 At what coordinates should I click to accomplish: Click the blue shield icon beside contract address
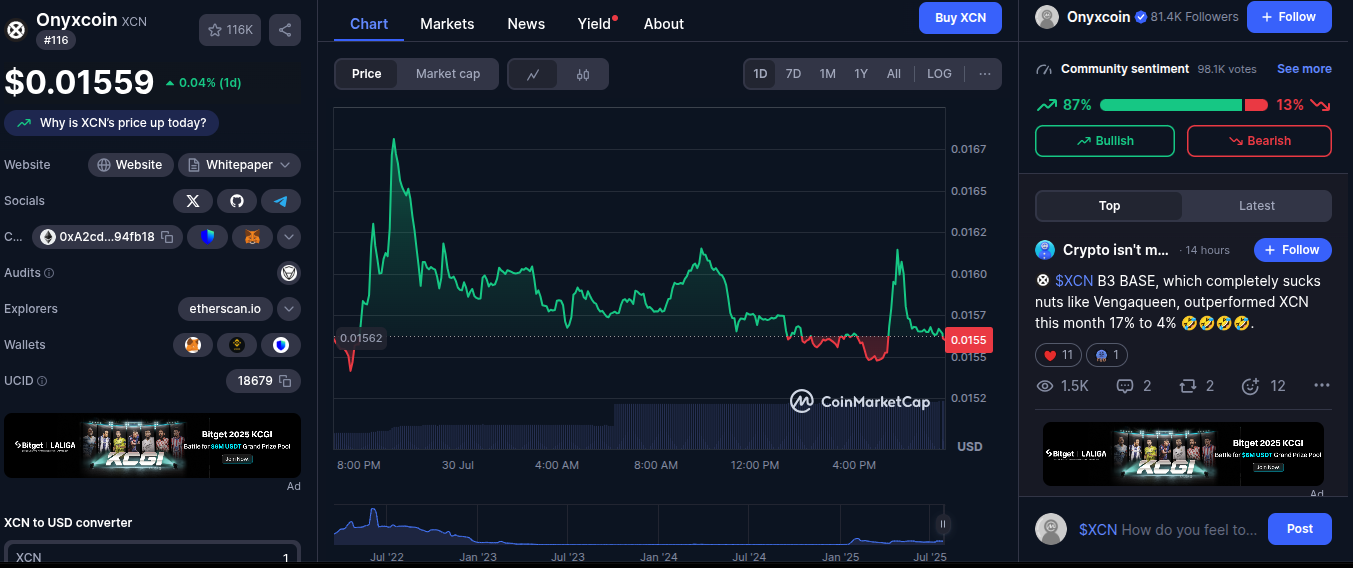[208, 237]
